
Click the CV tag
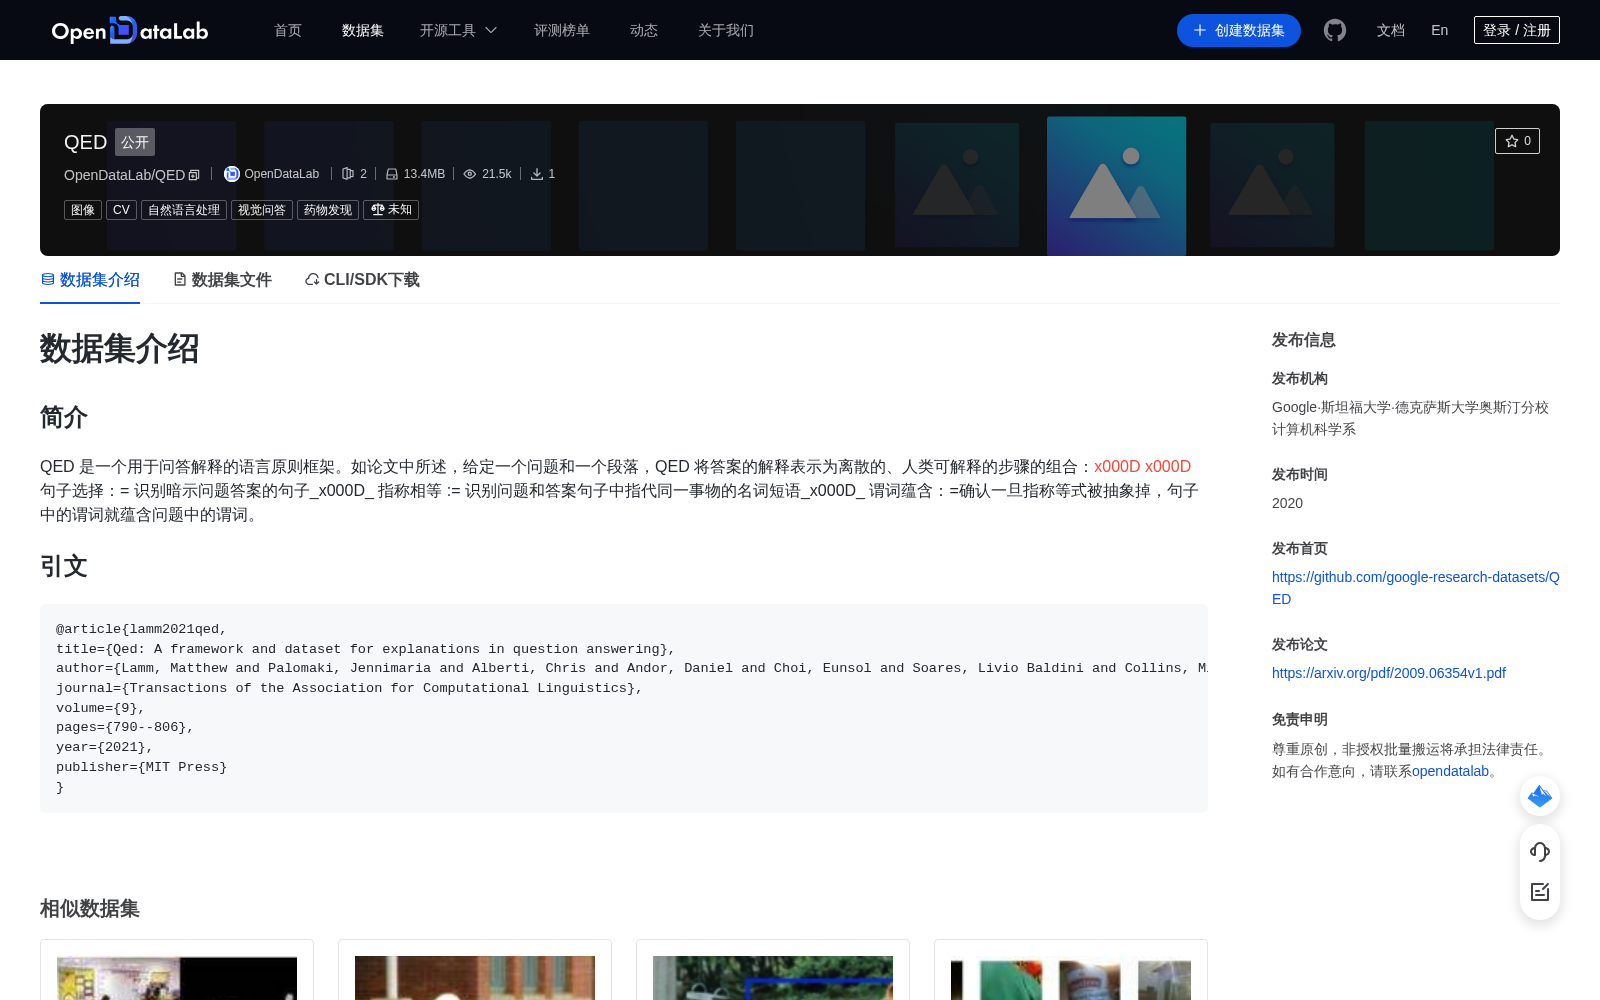121,210
